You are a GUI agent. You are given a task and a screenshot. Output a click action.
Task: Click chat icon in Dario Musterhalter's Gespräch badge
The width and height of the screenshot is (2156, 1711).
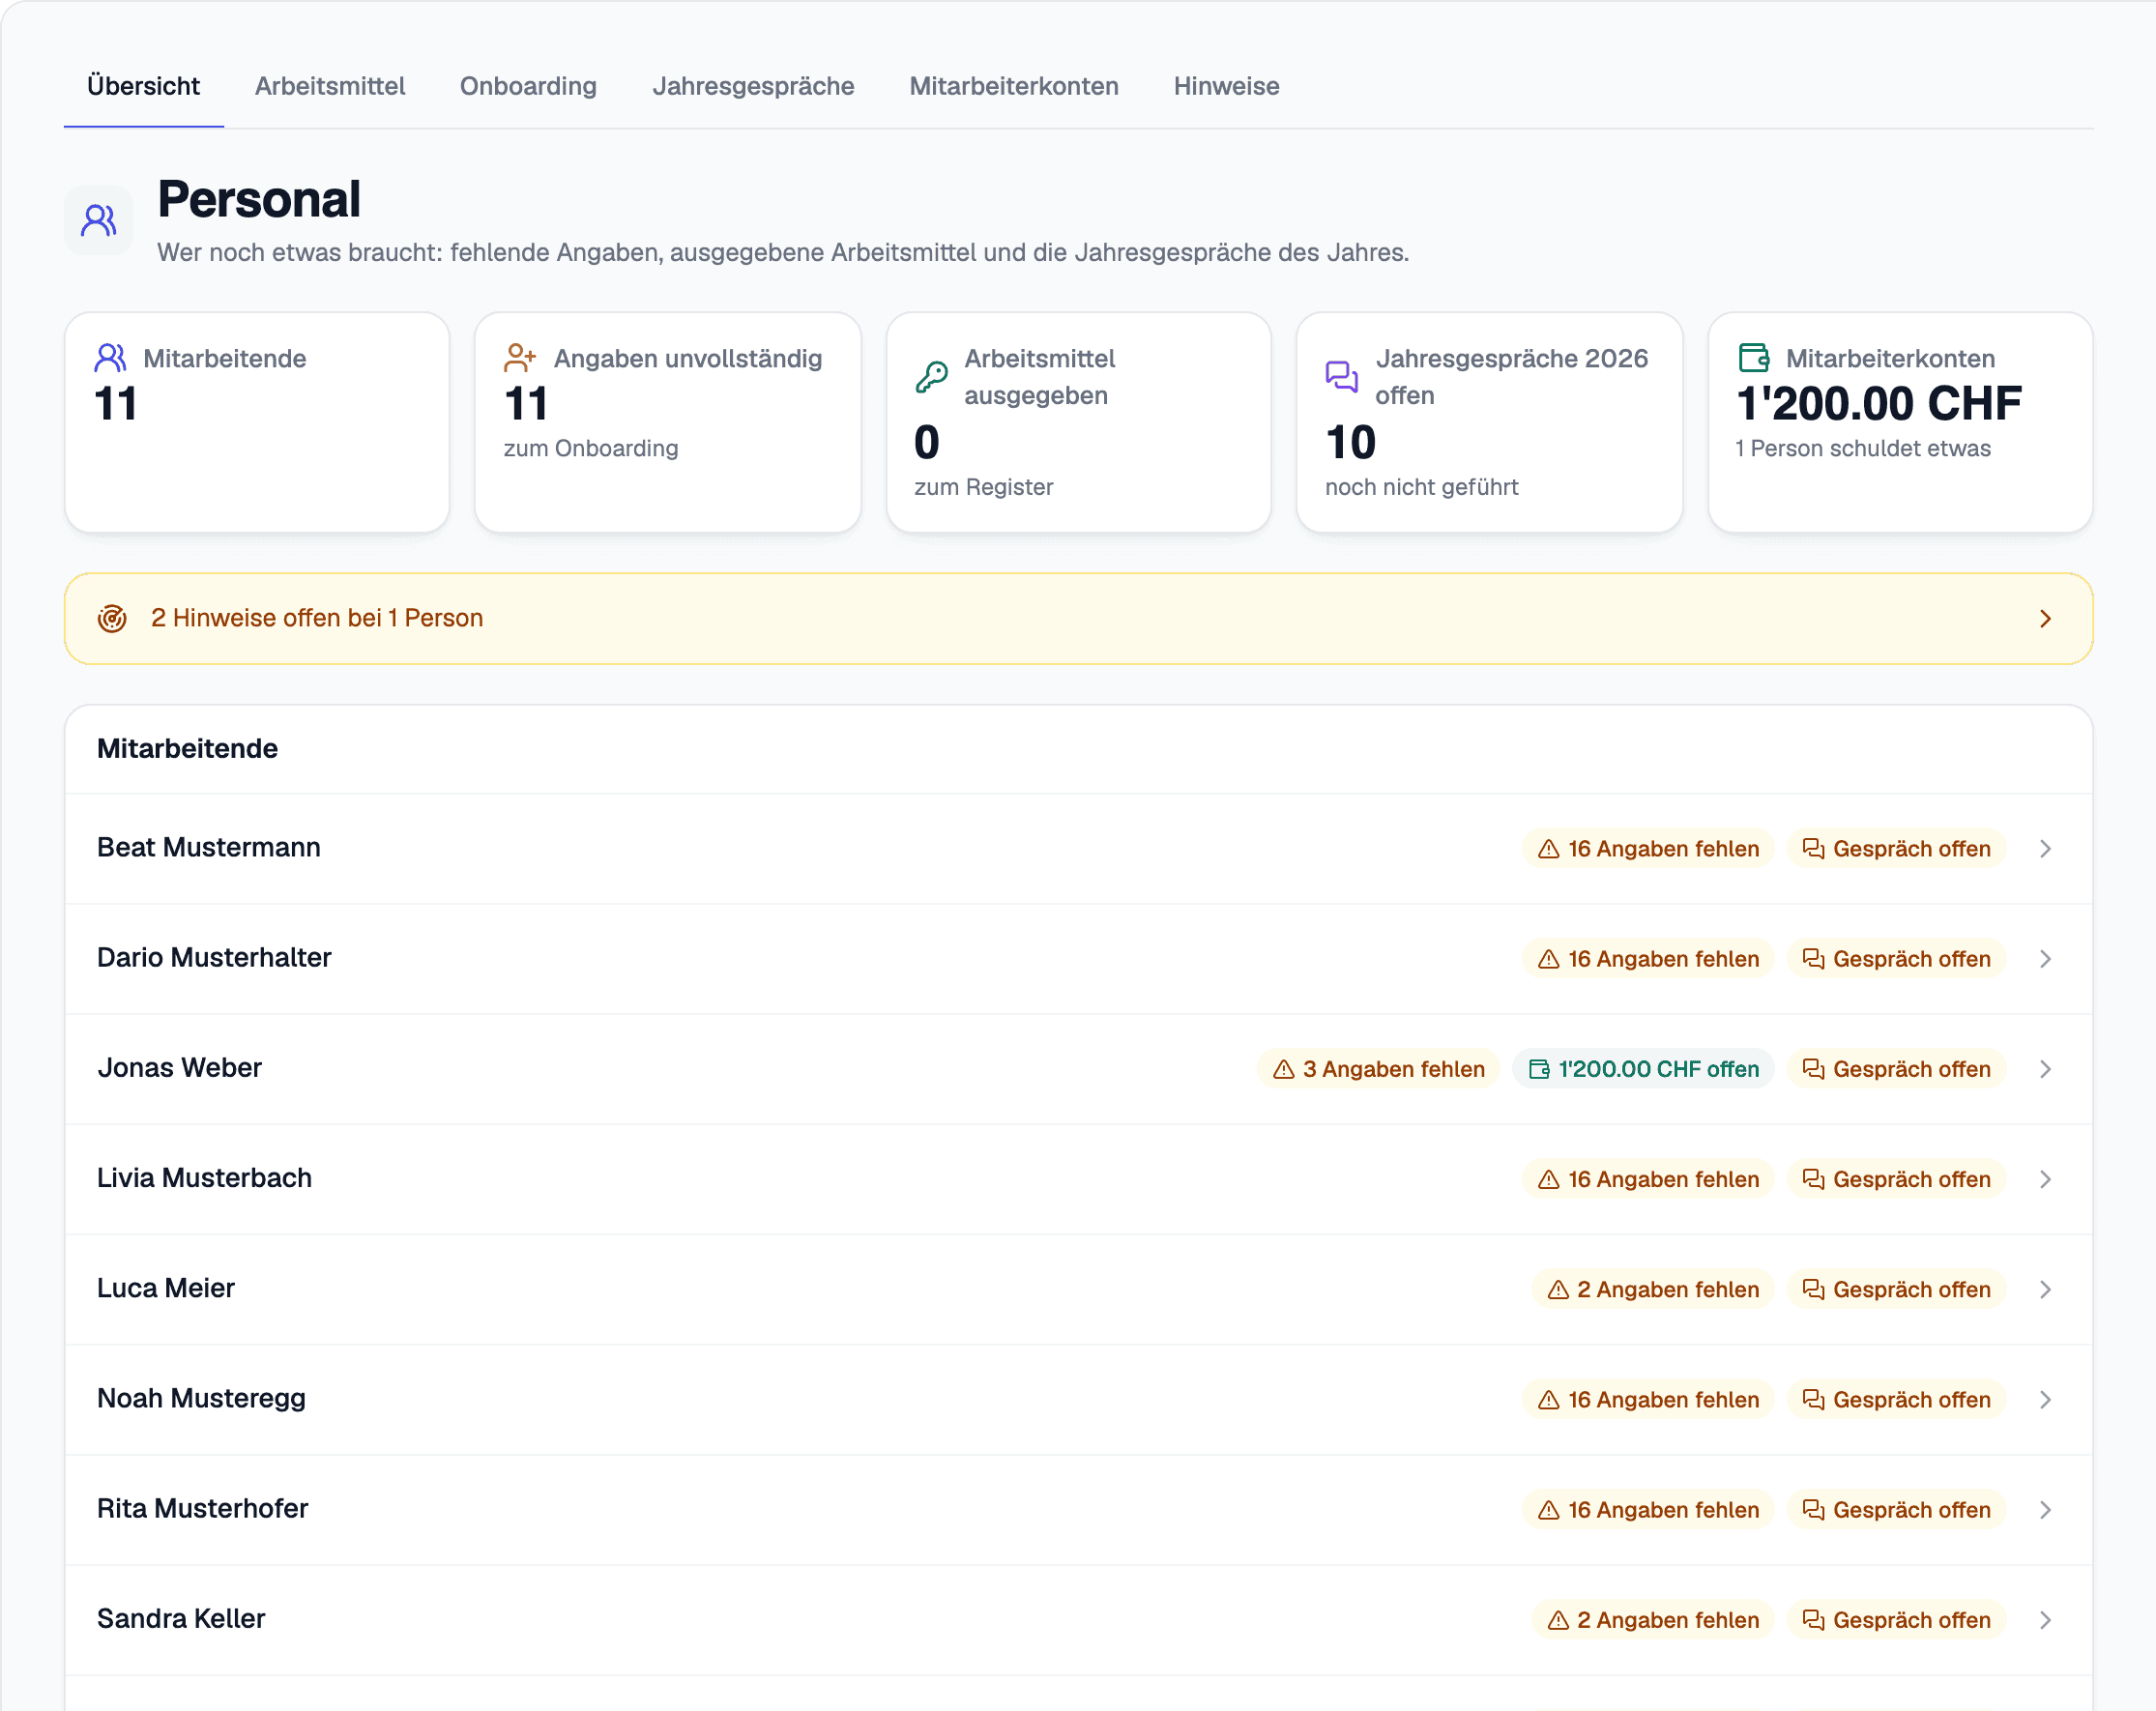(x=1814, y=959)
